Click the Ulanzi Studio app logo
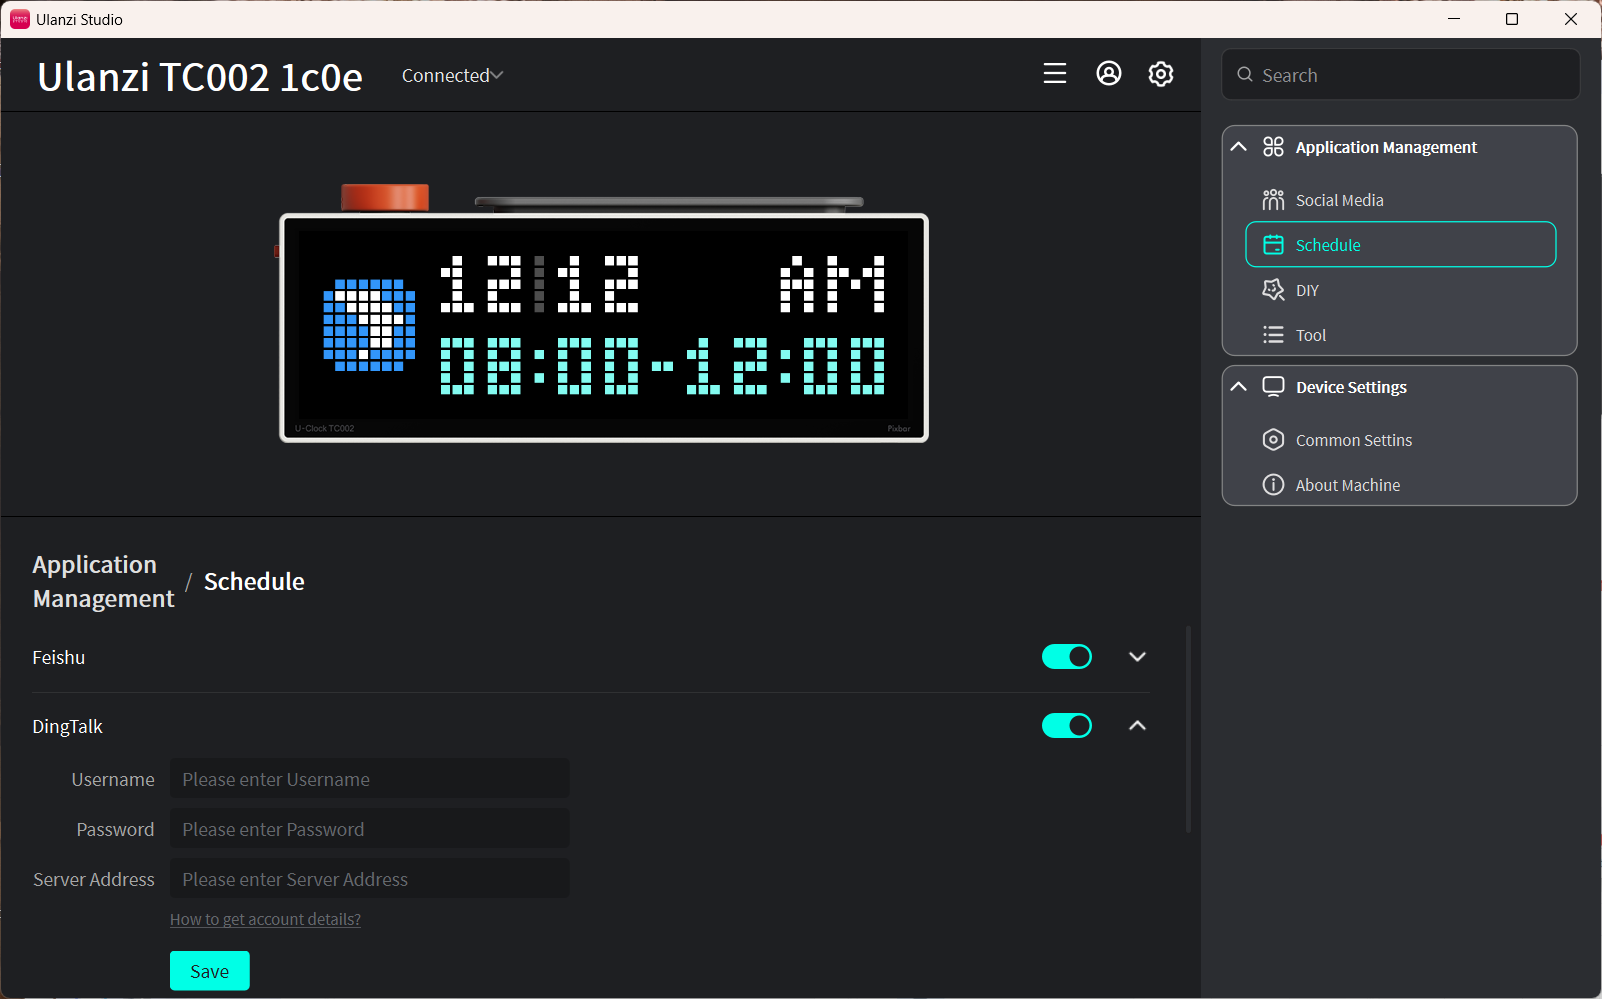Viewport: 1602px width, 999px height. click(20, 19)
